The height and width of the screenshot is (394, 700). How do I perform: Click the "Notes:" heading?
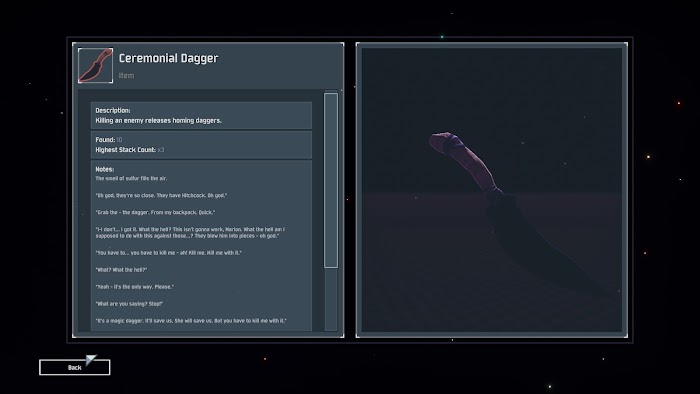point(104,169)
